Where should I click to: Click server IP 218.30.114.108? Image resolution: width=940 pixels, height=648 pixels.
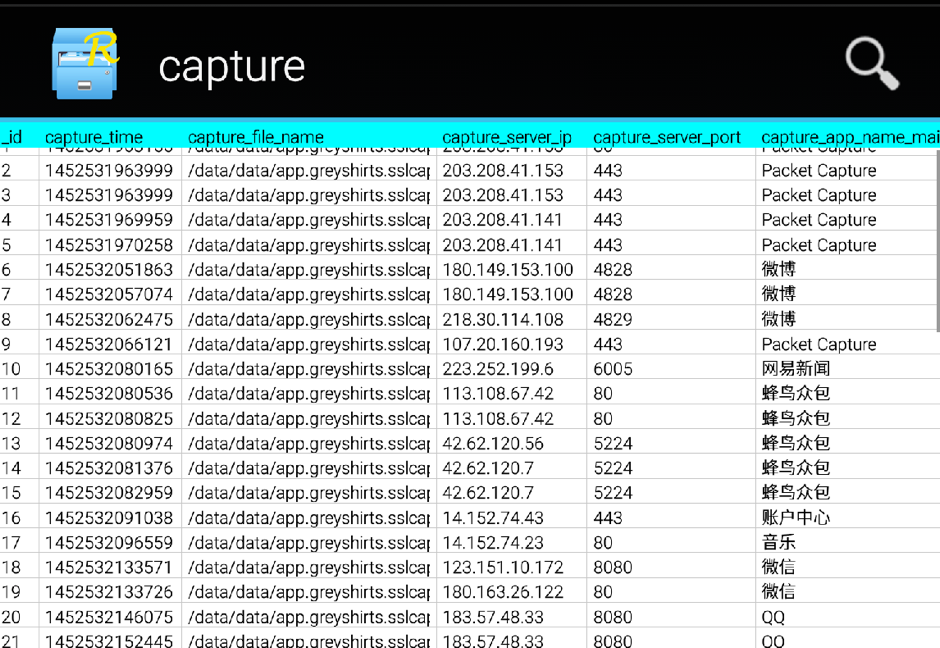(x=503, y=320)
